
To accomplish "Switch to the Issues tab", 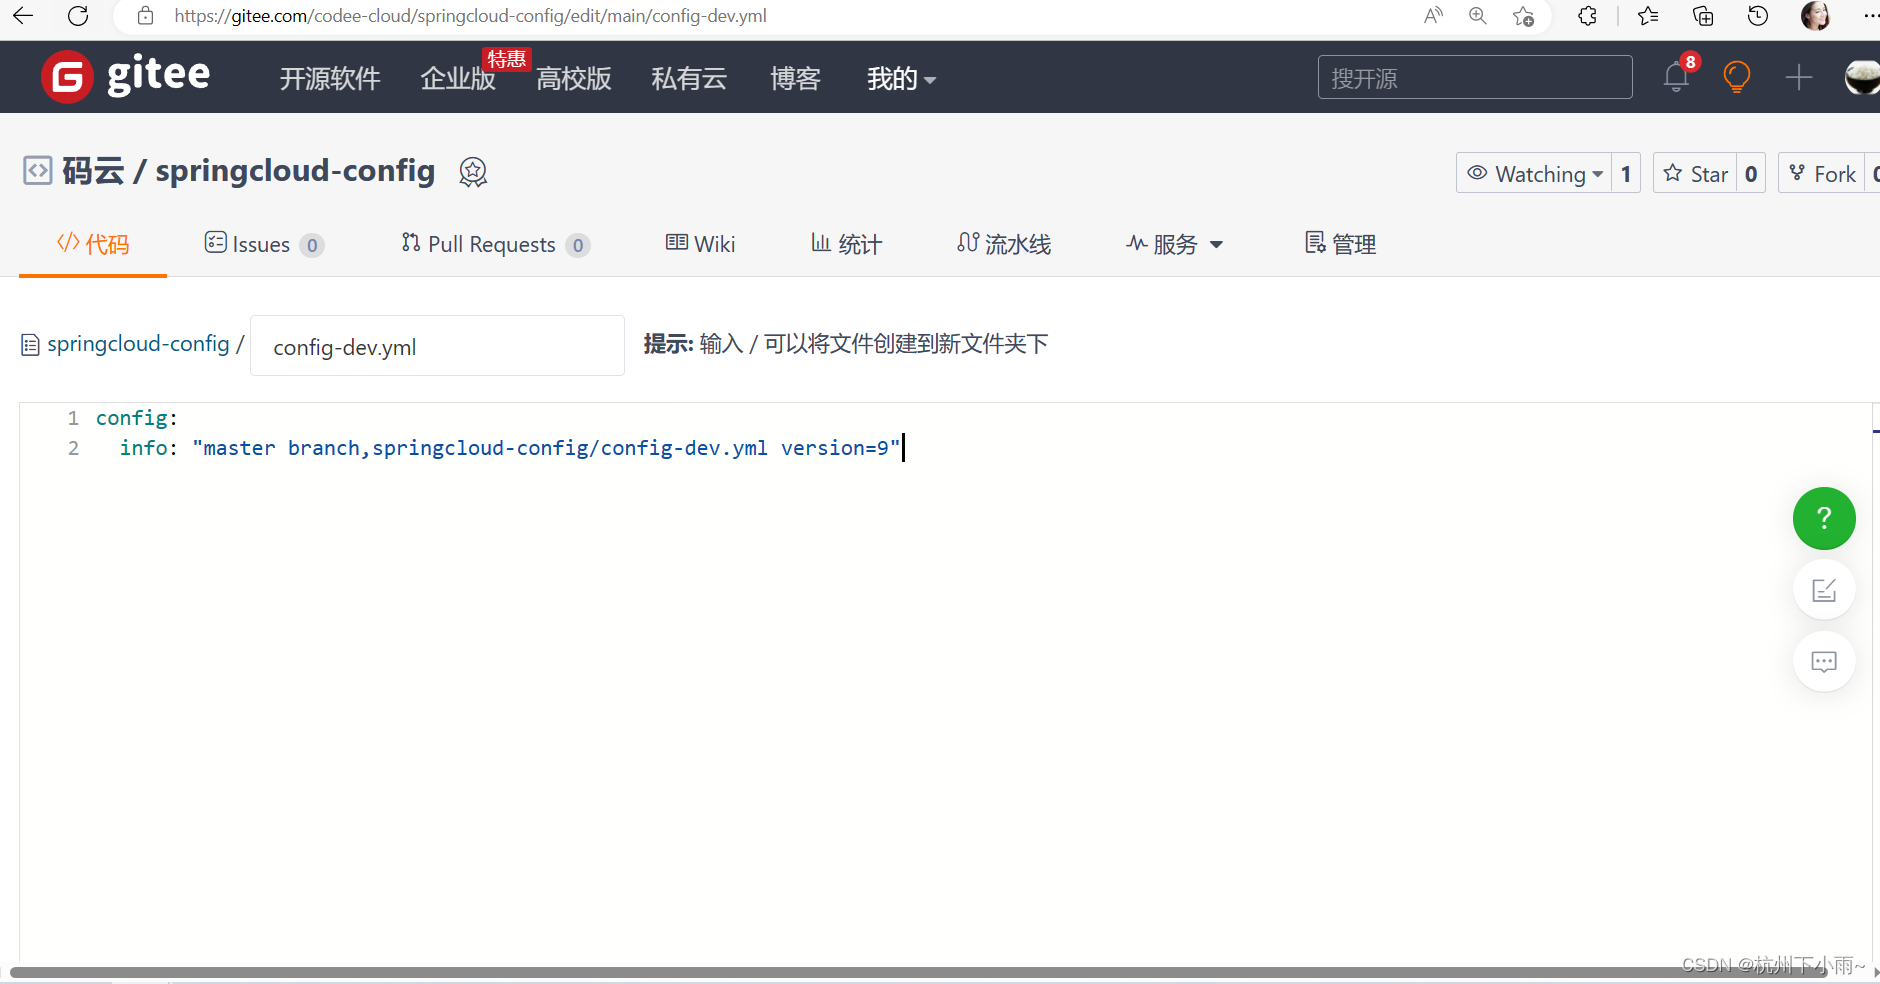I will [264, 244].
